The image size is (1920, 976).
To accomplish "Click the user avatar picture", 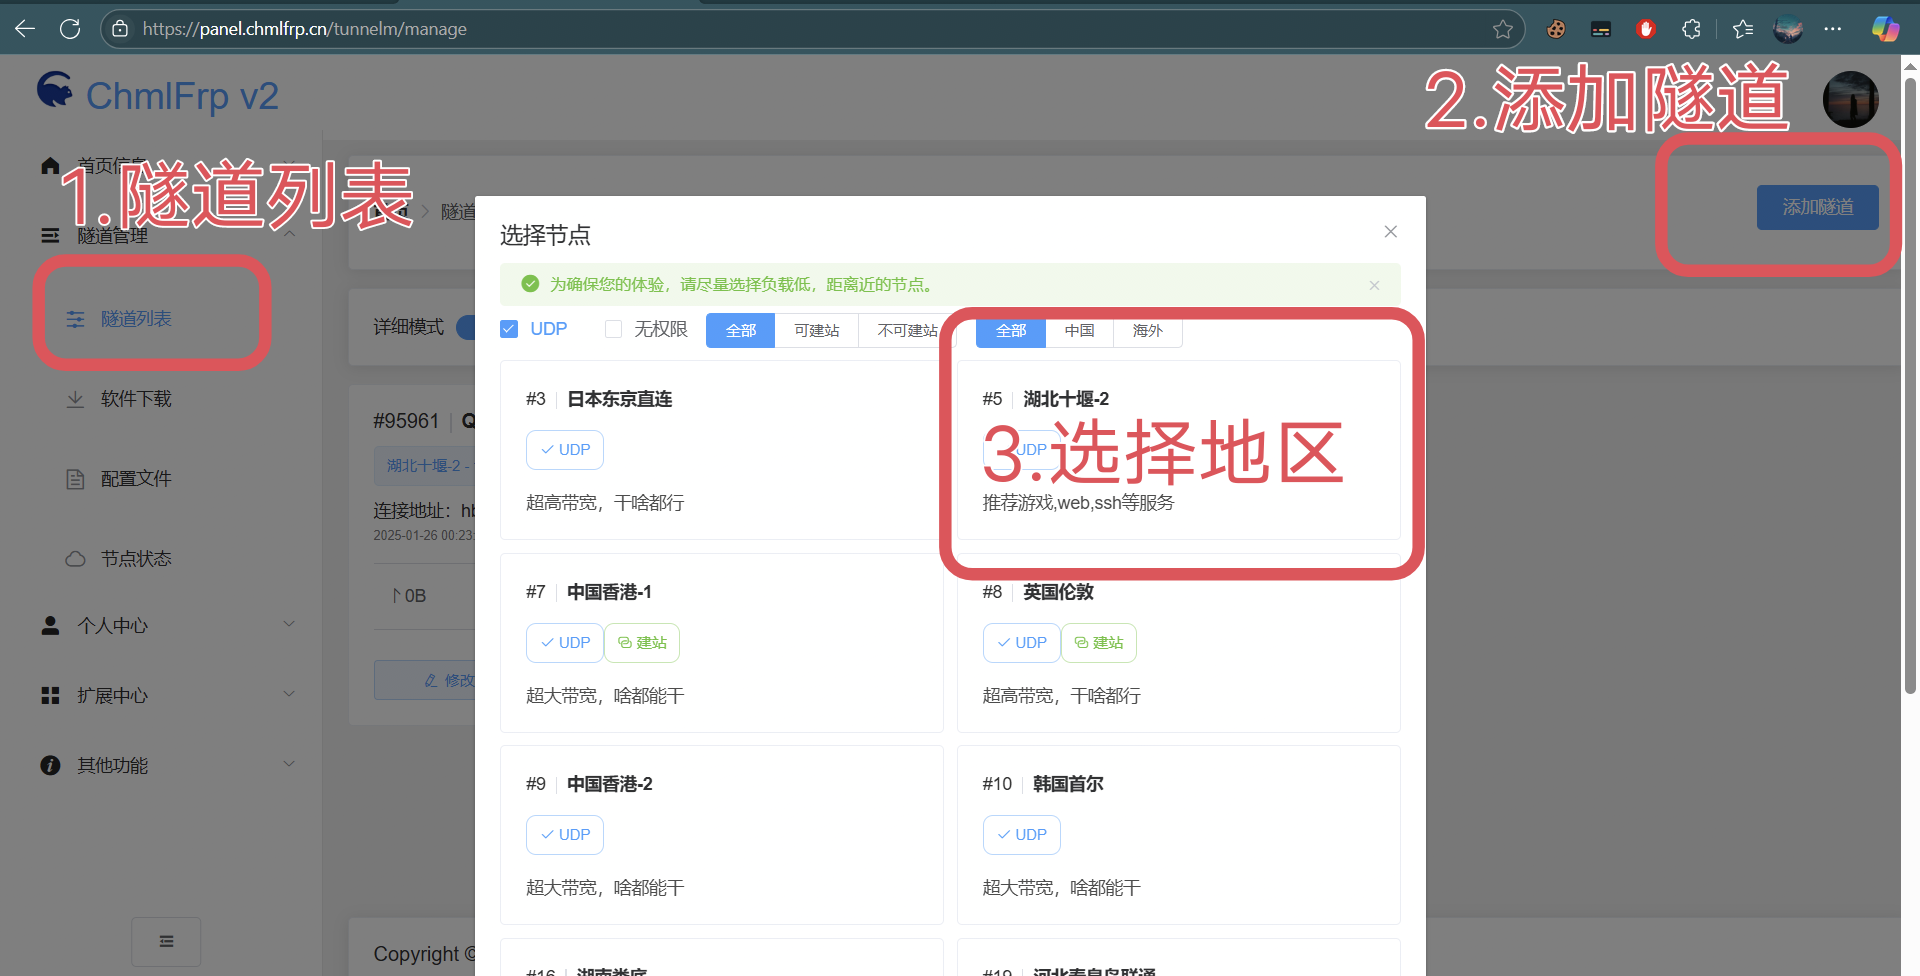I will [x=1850, y=99].
